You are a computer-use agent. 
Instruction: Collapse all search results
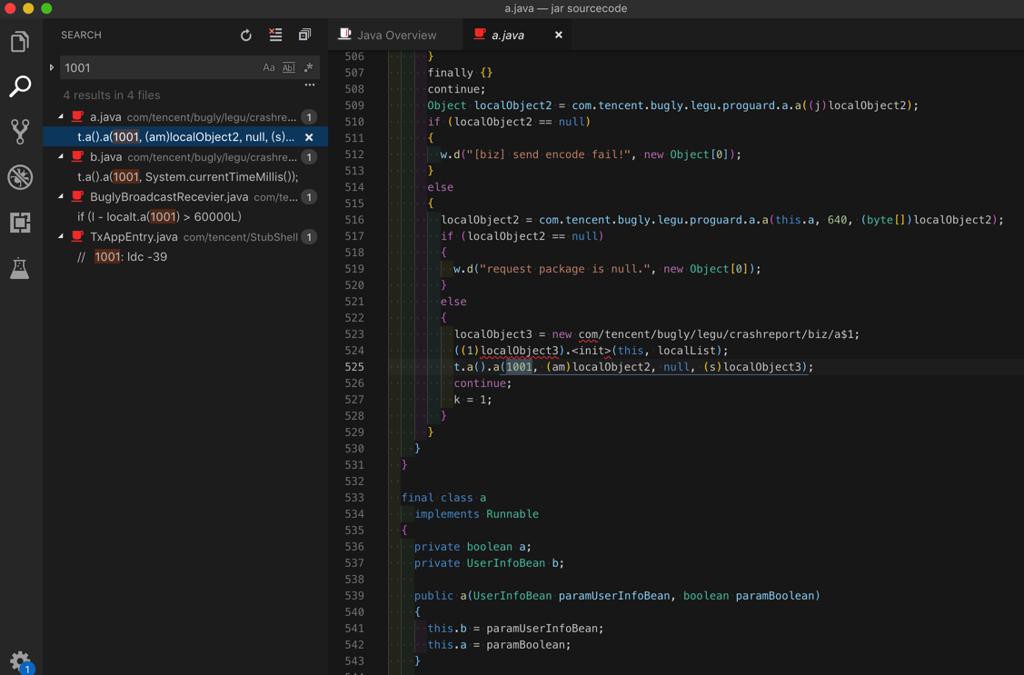[x=304, y=35]
